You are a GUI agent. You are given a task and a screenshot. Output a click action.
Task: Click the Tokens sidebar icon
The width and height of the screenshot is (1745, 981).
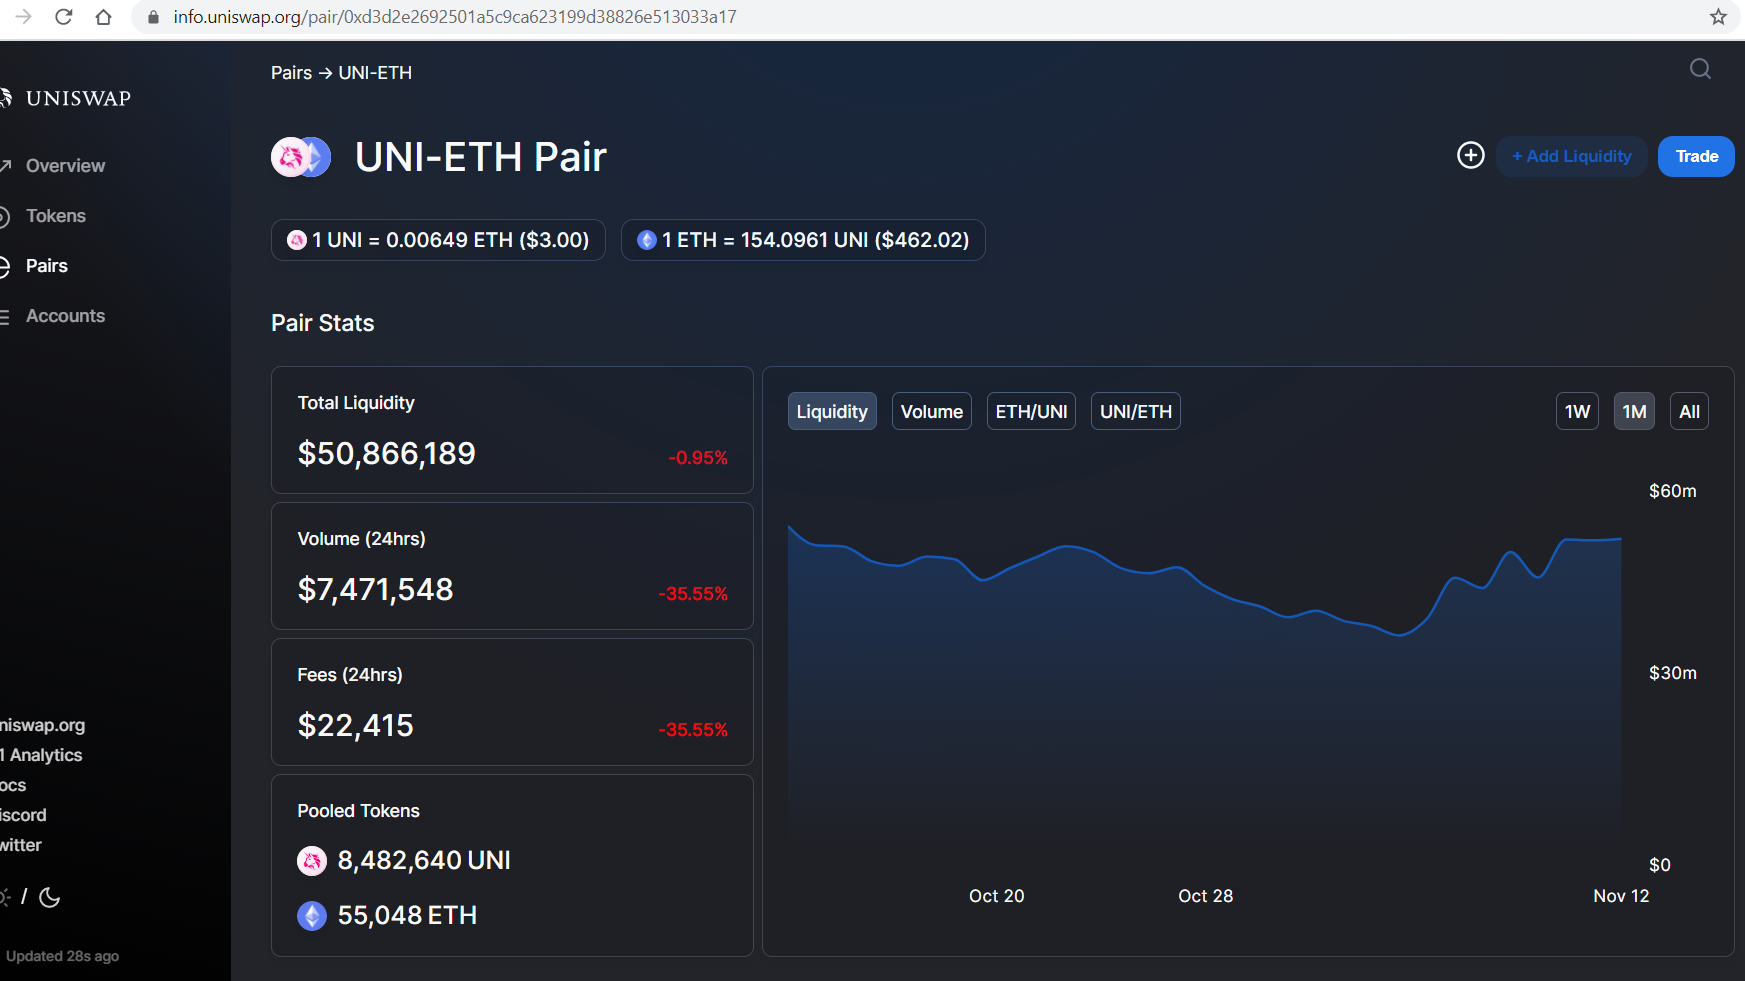coord(5,216)
